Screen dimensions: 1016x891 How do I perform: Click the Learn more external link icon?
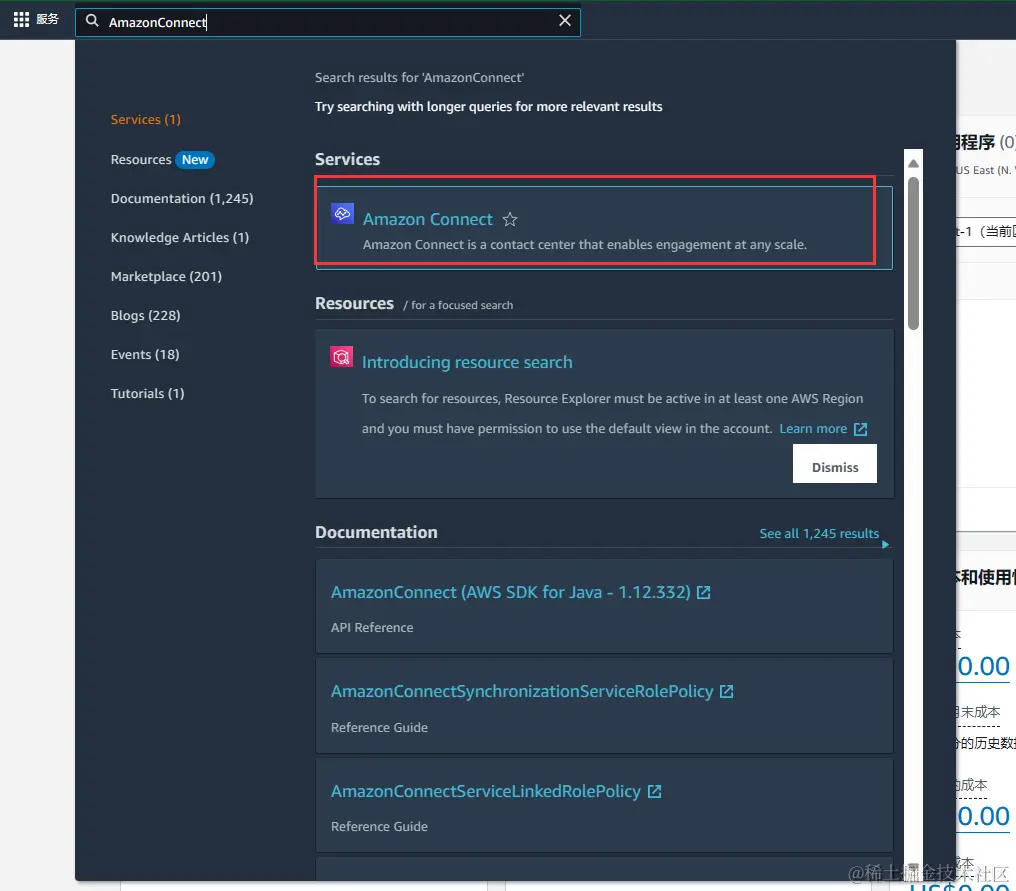pos(860,429)
